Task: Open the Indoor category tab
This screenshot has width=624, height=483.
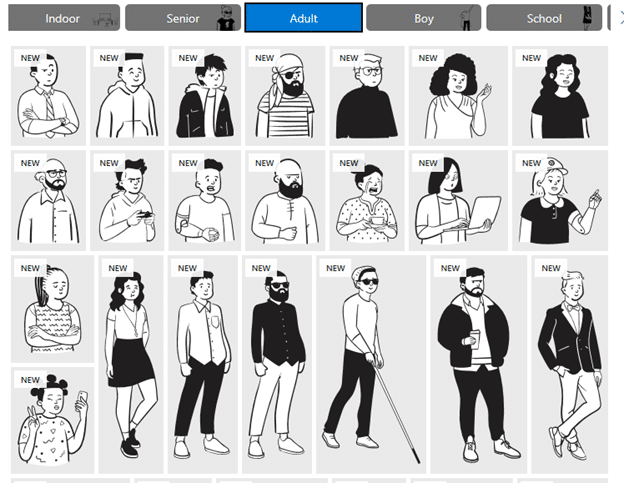Action: tap(64, 18)
